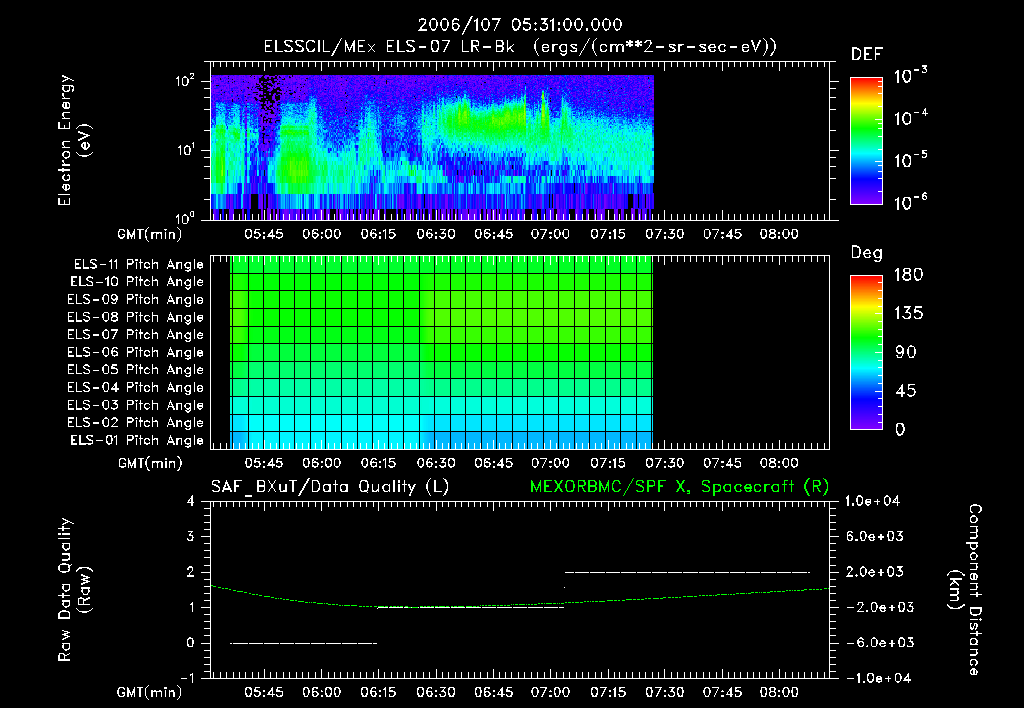Click the ELS-06 Pitch Angle row label
Screen dimensions: 1024x708
click(x=136, y=352)
